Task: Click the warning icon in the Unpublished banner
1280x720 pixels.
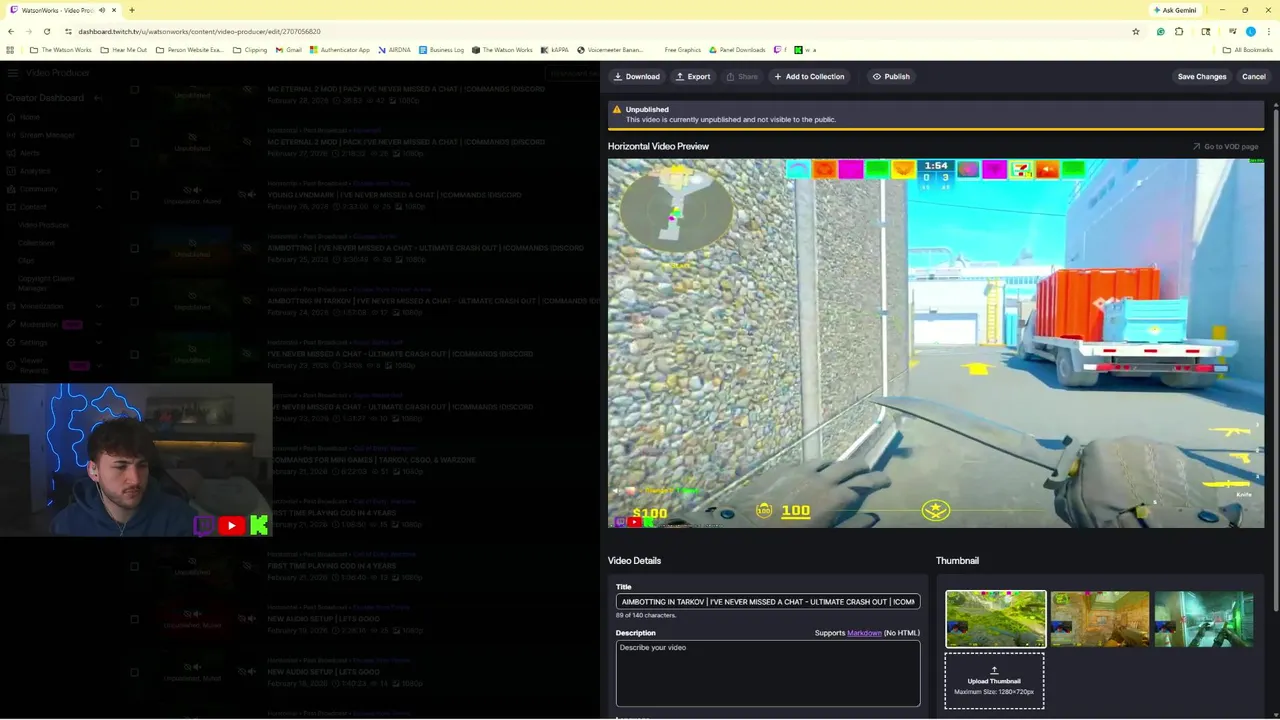Action: tap(616, 110)
